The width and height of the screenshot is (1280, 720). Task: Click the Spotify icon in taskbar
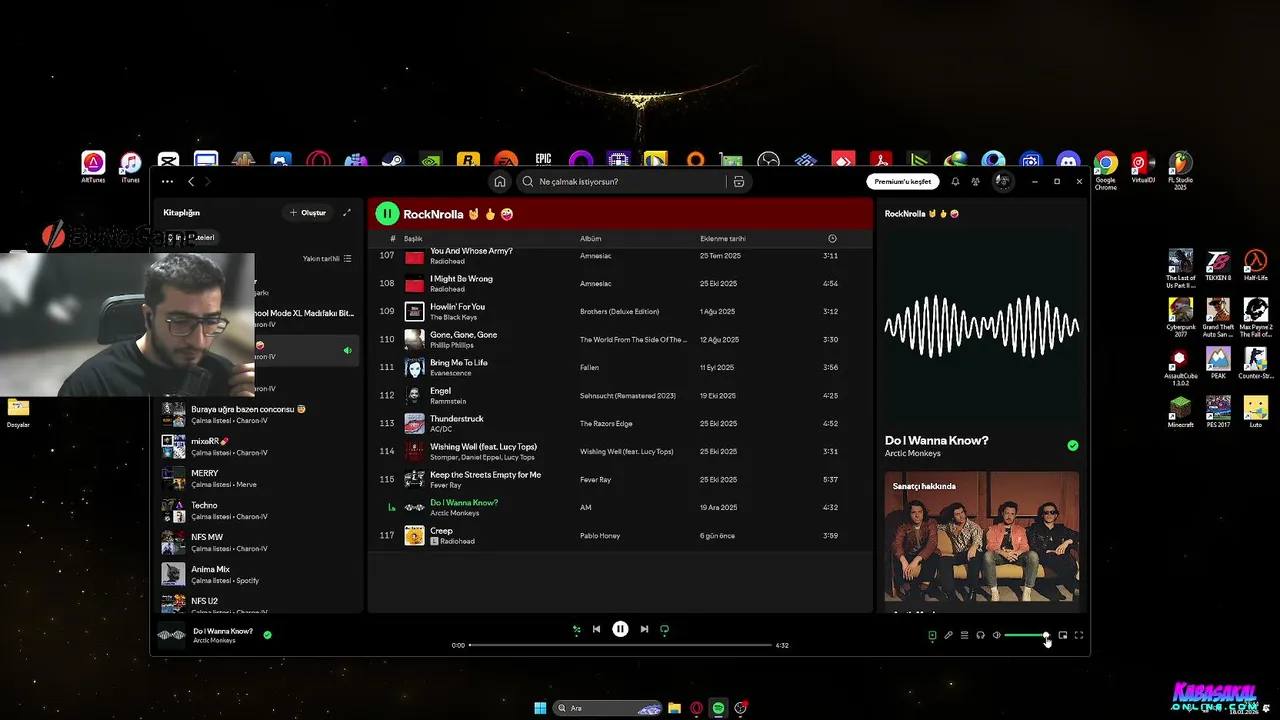point(718,708)
